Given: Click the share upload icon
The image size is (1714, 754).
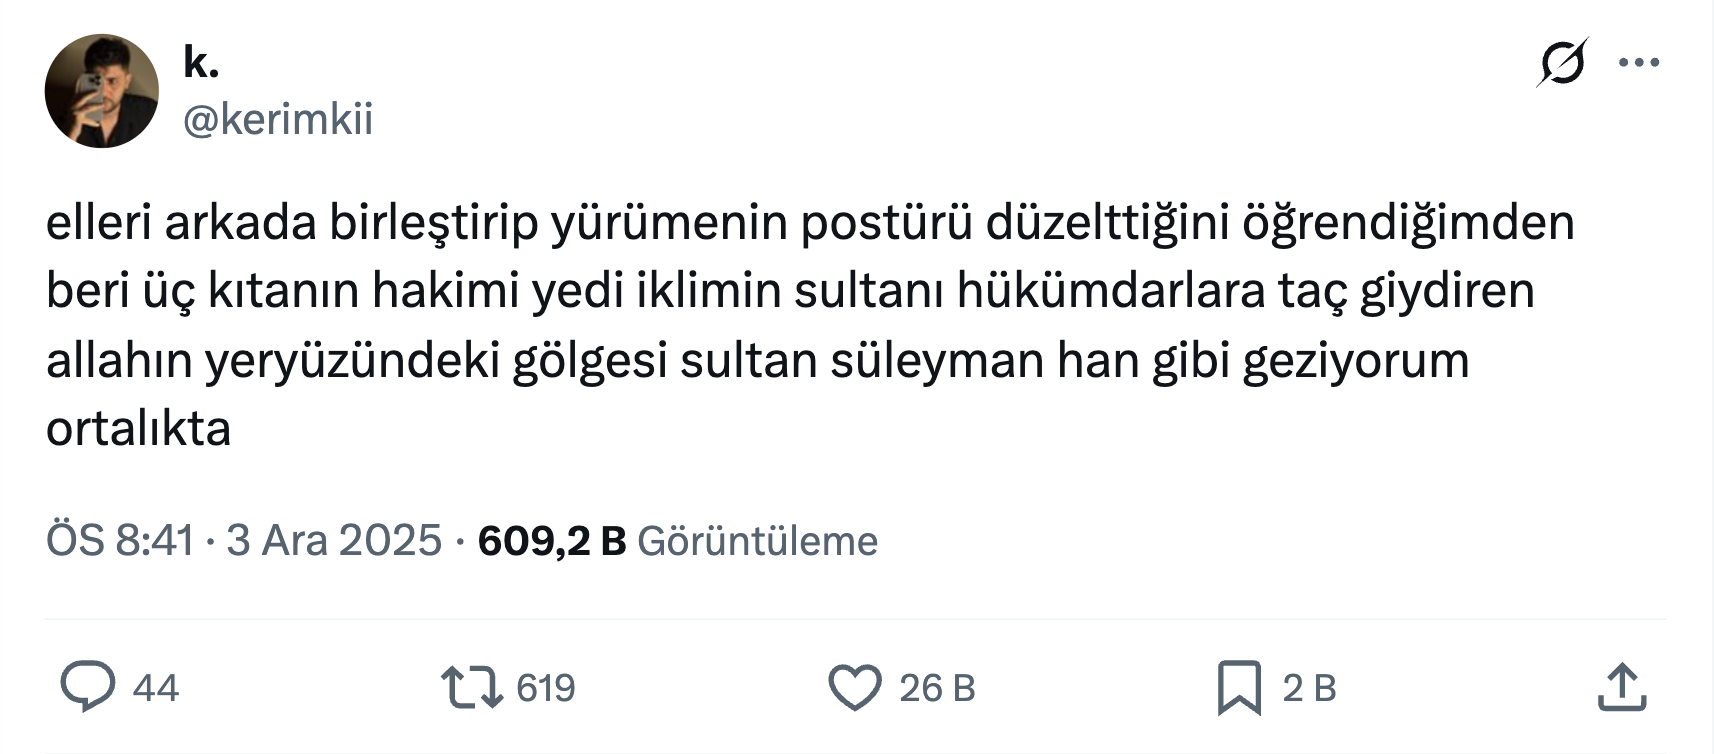Looking at the screenshot, I should [x=1621, y=687].
